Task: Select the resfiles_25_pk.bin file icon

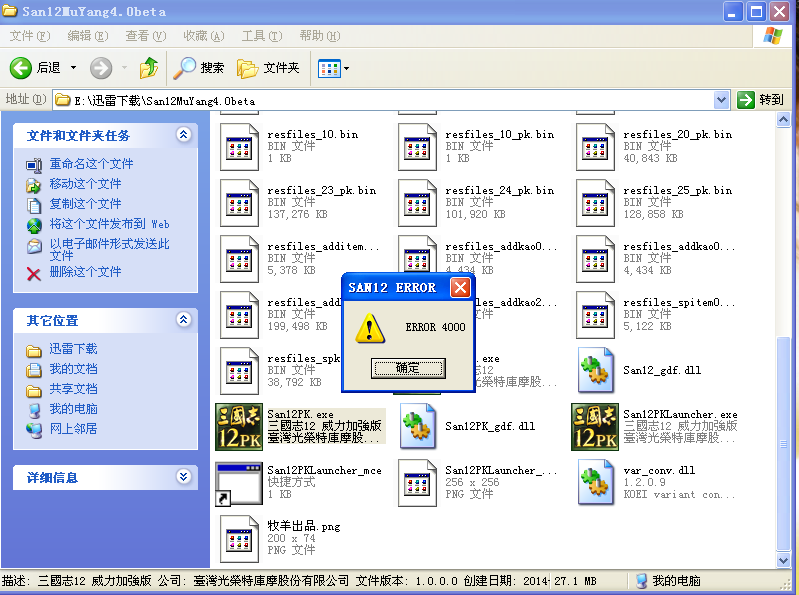Action: click(x=595, y=203)
